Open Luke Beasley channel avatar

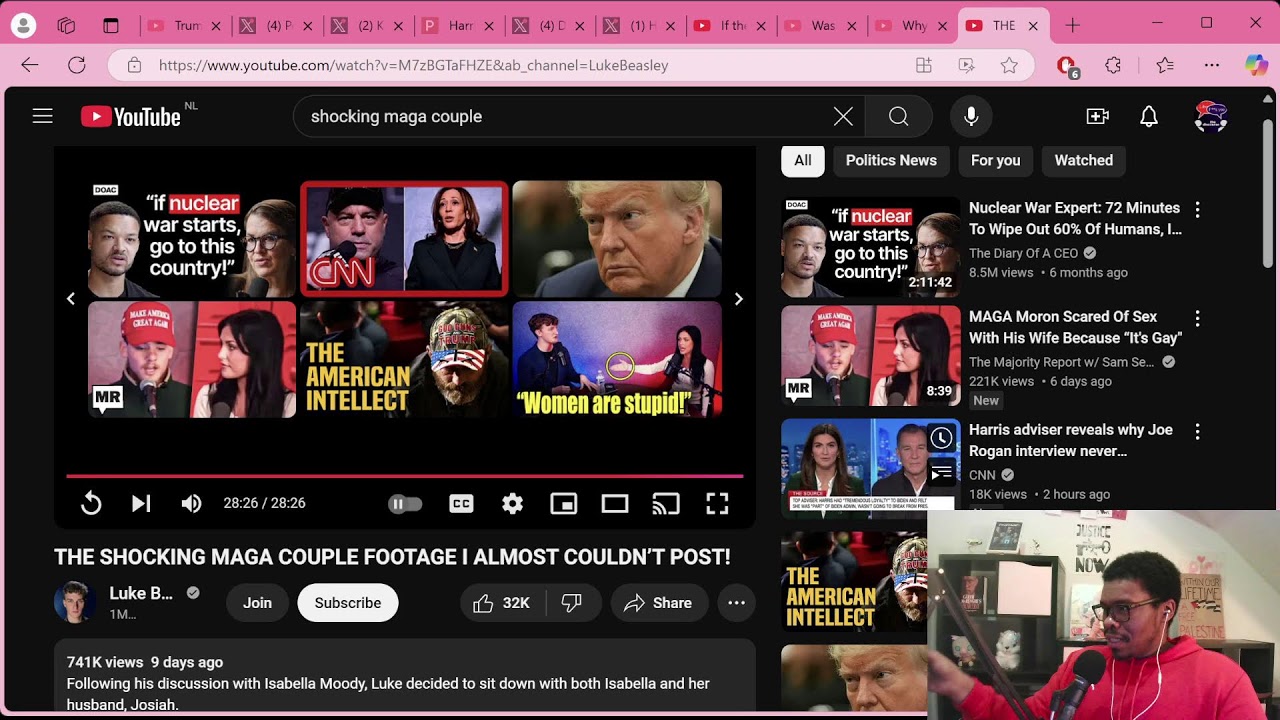click(x=75, y=602)
